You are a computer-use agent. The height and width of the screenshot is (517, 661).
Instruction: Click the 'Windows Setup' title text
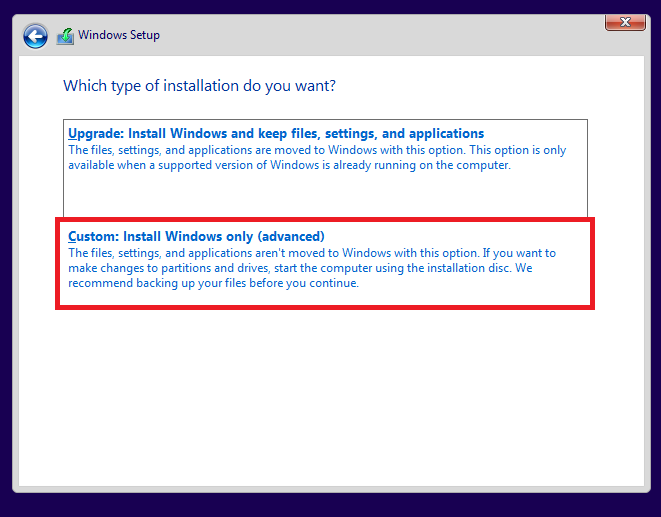pos(119,35)
